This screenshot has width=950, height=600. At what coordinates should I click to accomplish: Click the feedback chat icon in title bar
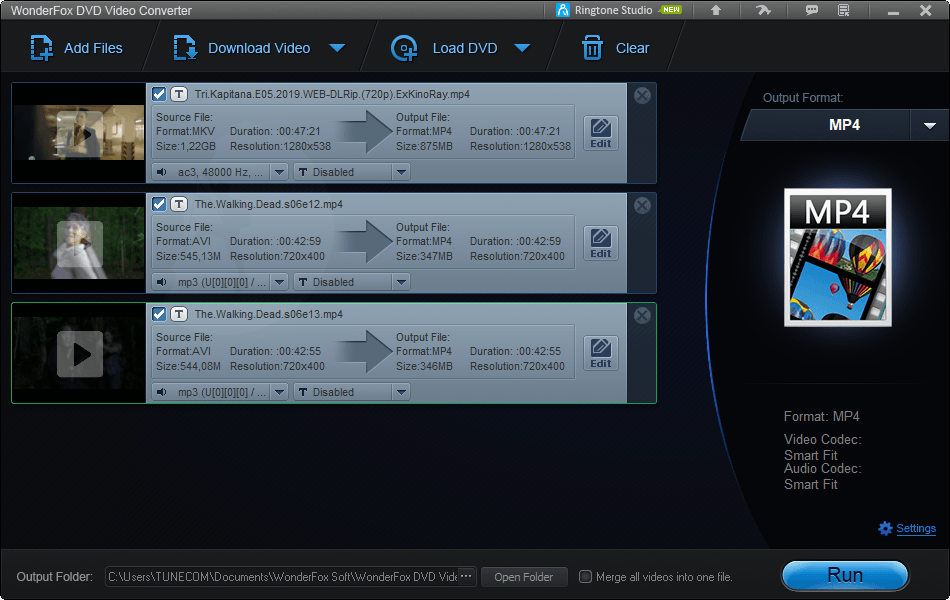tap(812, 10)
